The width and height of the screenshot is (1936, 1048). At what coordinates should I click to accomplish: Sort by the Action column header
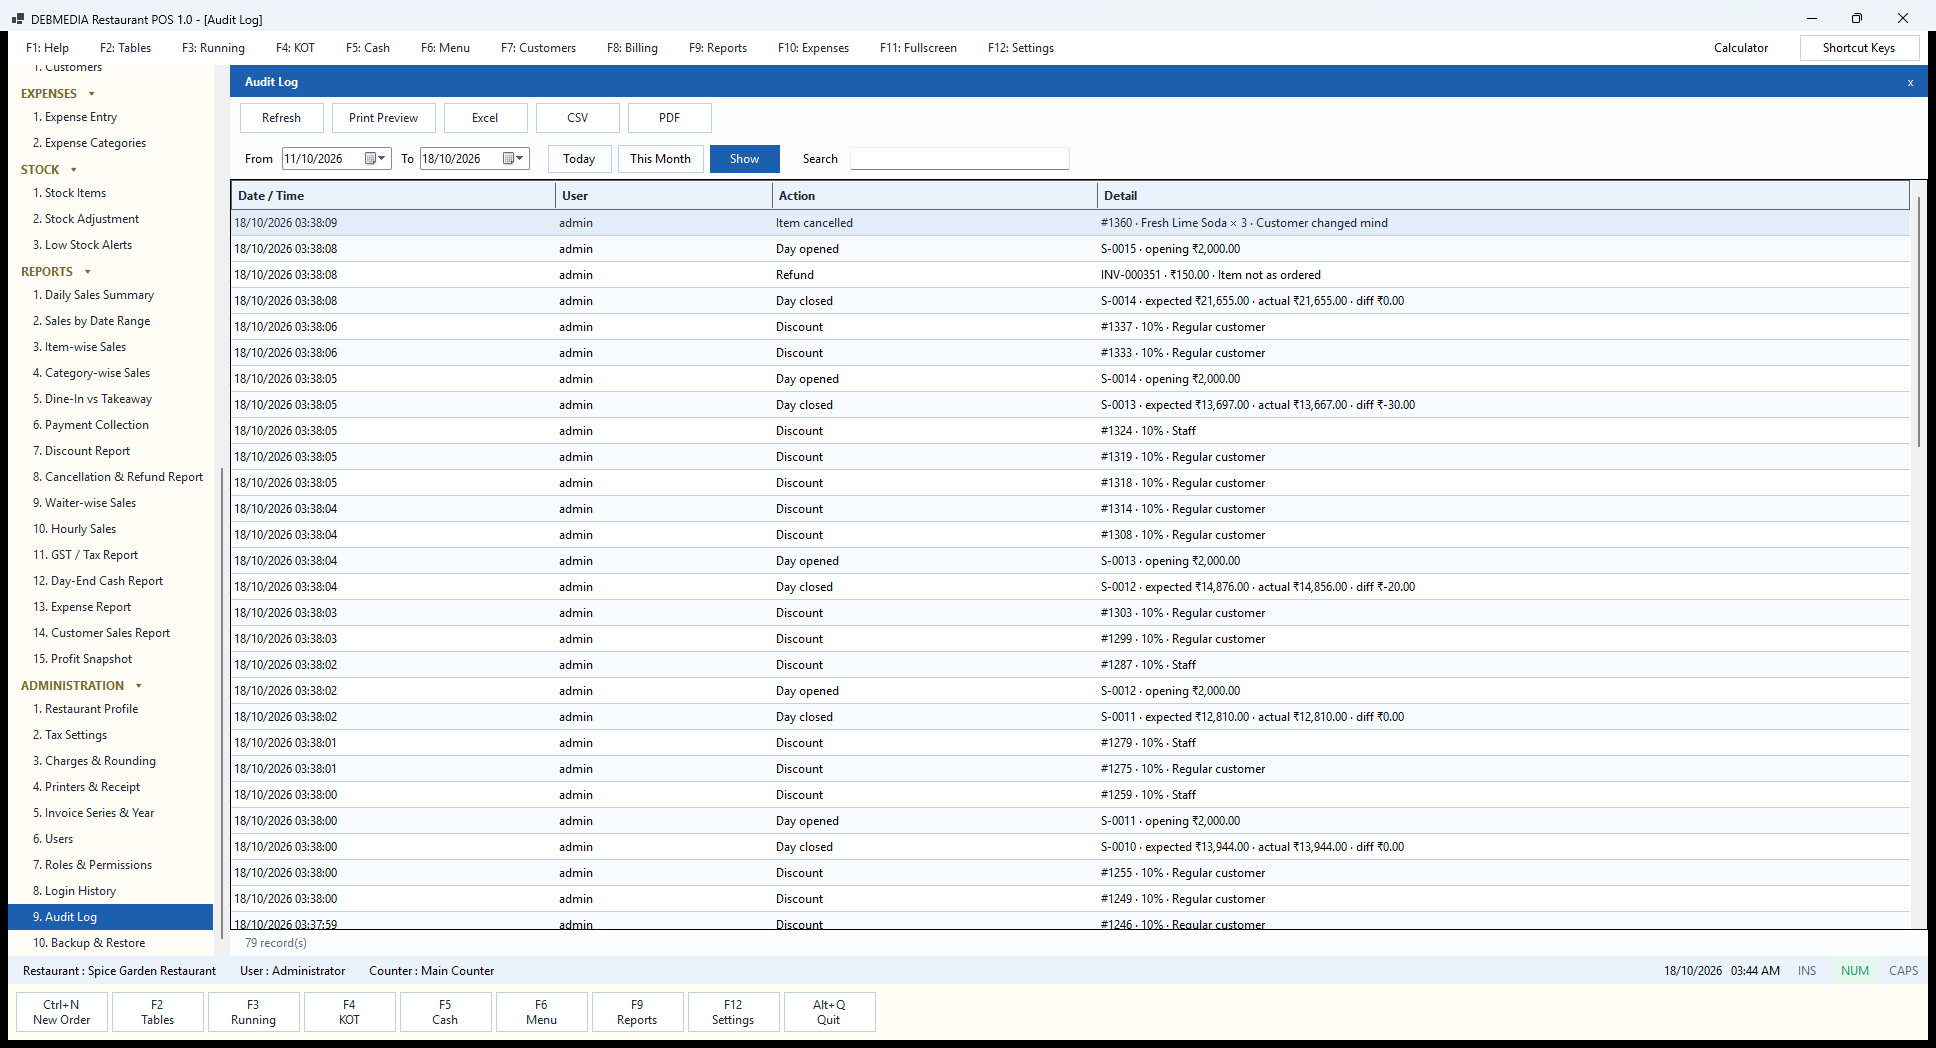coord(934,196)
